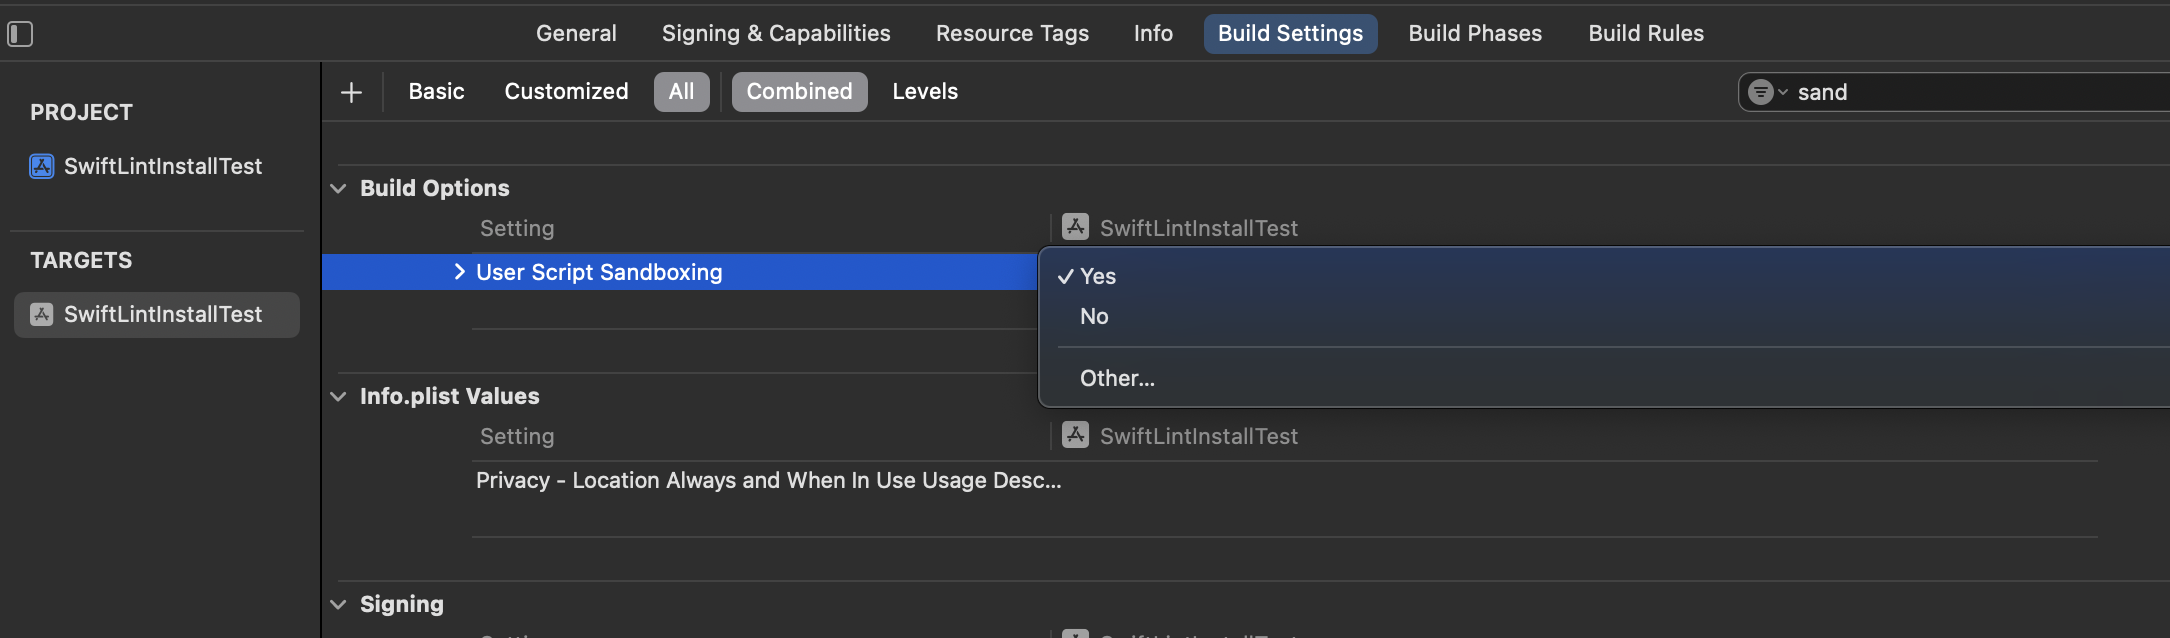Open Signing & Capabilities tab
The height and width of the screenshot is (638, 2170).
tap(776, 34)
